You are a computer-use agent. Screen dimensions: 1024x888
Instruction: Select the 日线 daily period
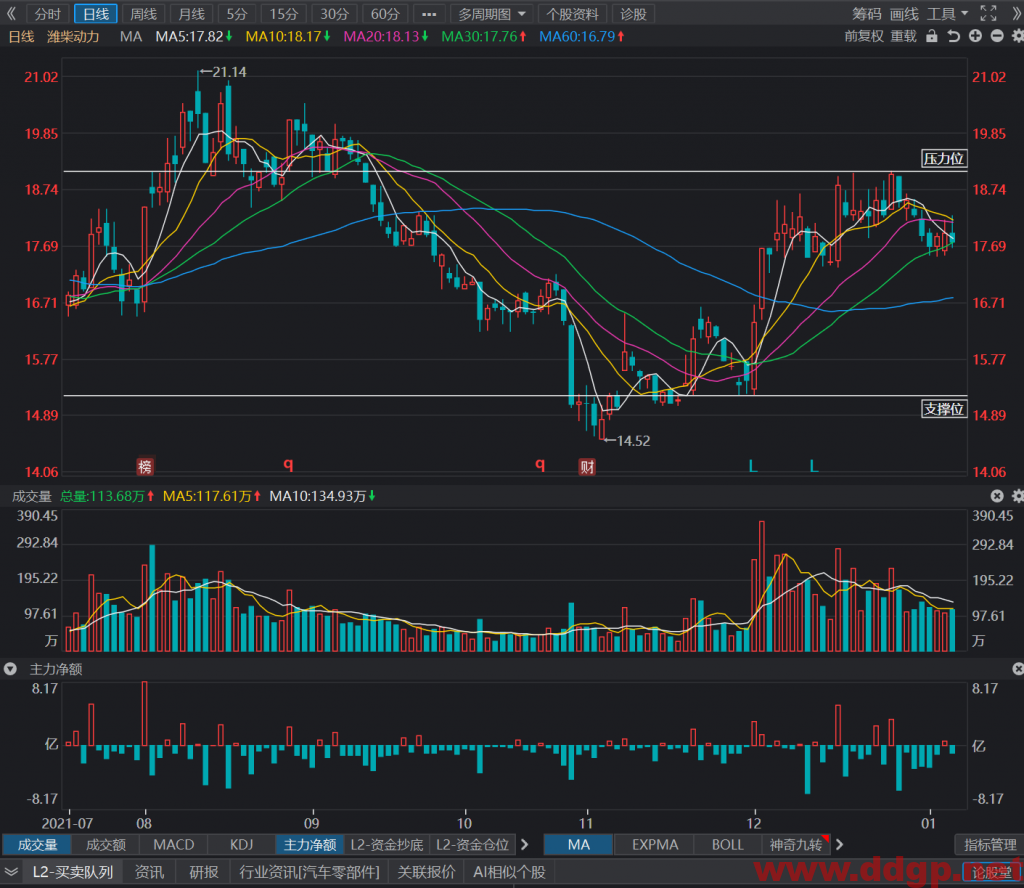96,14
